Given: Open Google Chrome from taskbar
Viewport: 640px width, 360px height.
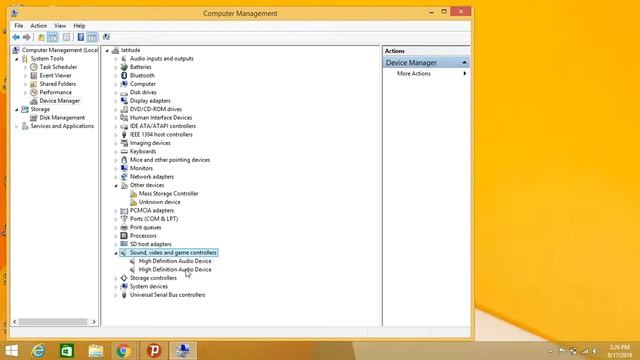Looking at the screenshot, I should click(x=123, y=351).
